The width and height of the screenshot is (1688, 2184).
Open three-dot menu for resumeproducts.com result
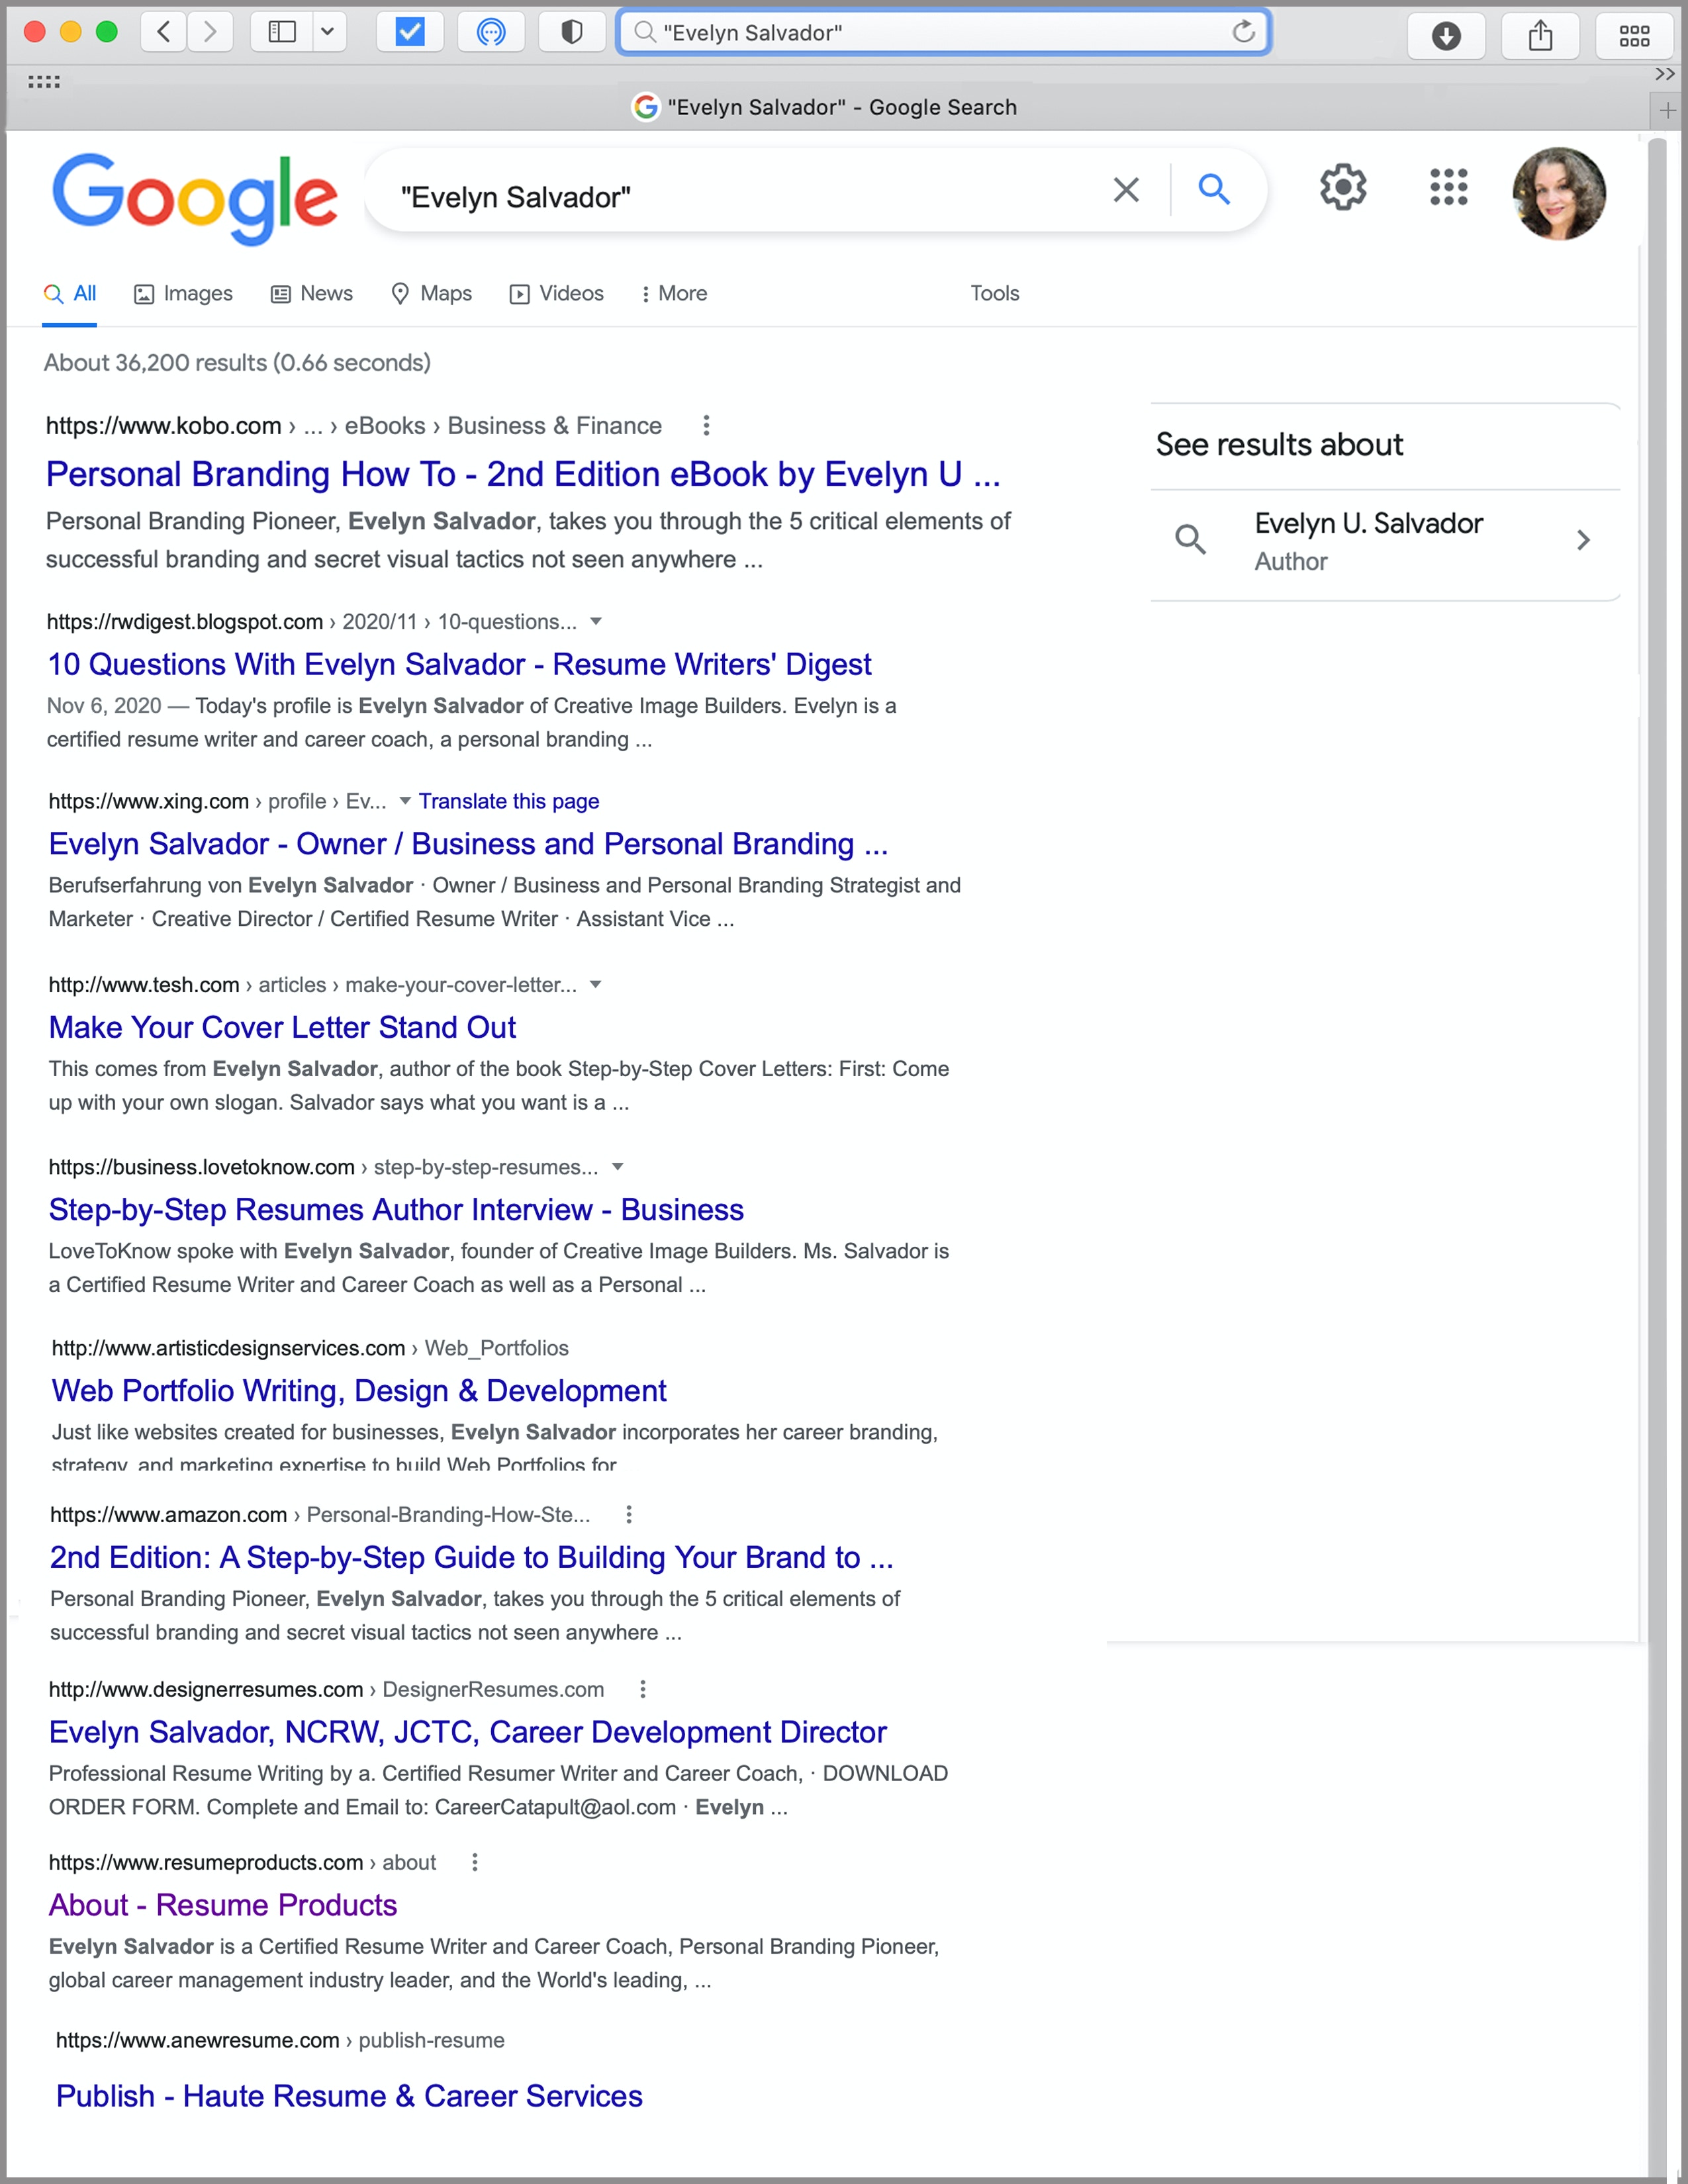coord(475,1863)
